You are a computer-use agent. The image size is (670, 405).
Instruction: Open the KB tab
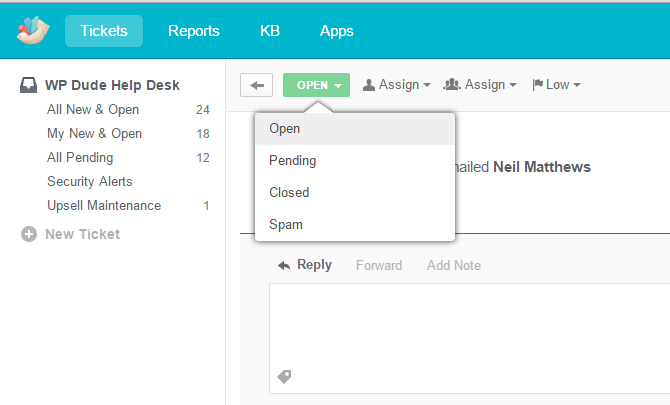270,31
